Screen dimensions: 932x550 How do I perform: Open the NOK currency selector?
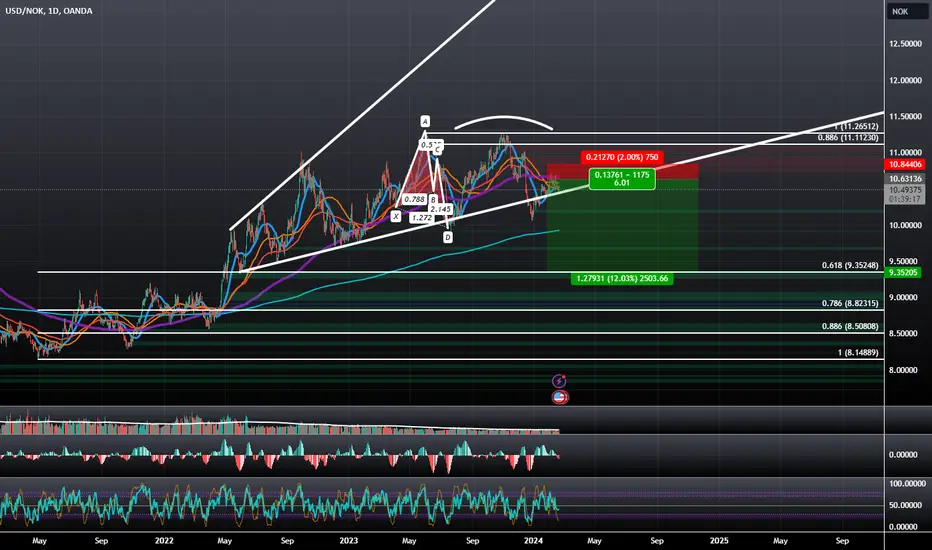click(x=908, y=11)
